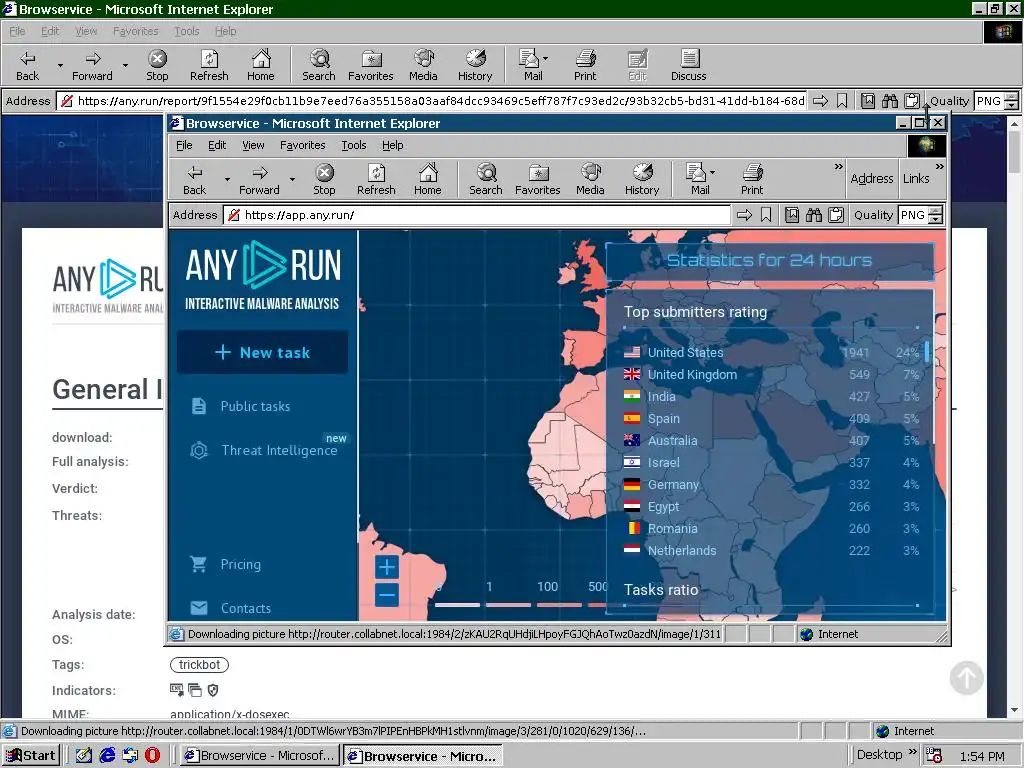Click the map zoom out minus button
This screenshot has height=768, width=1024.
point(387,595)
